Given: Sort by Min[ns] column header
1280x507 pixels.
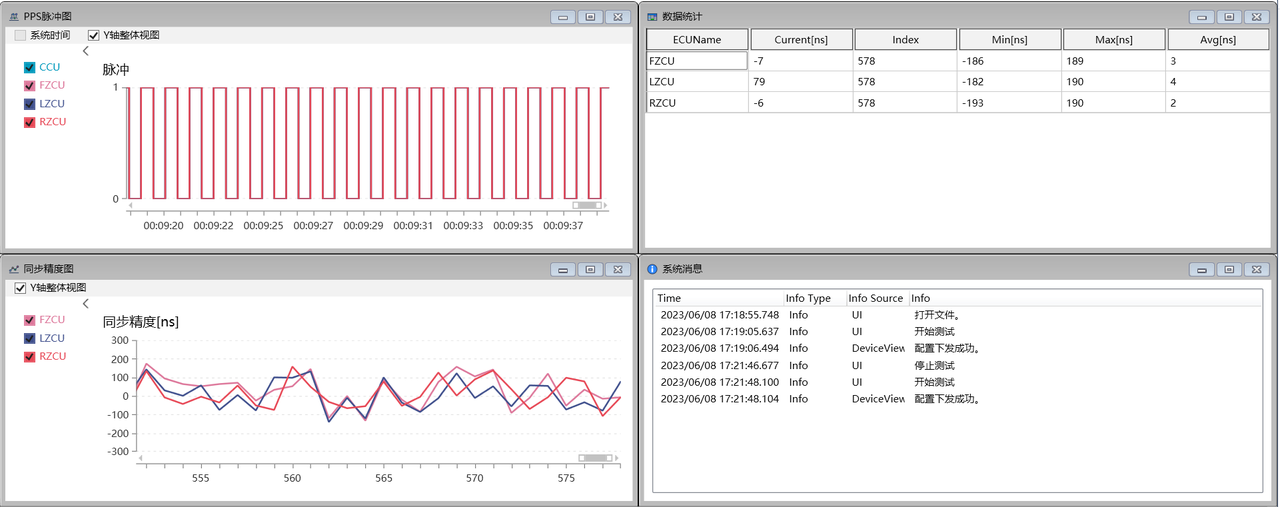Looking at the screenshot, I should 1010,39.
